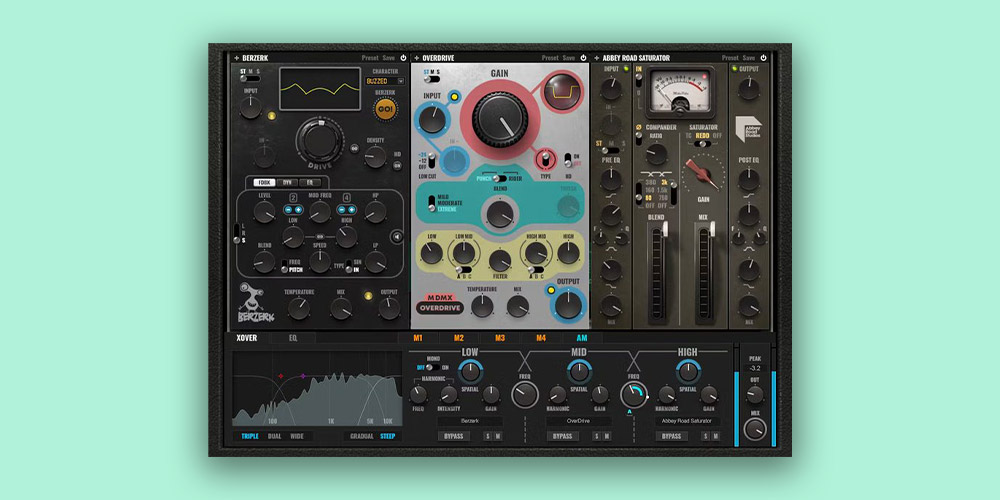Viewport: 1000px width, 500px height.
Task: Click the Abbey Road Studios logo
Action: (x=749, y=129)
